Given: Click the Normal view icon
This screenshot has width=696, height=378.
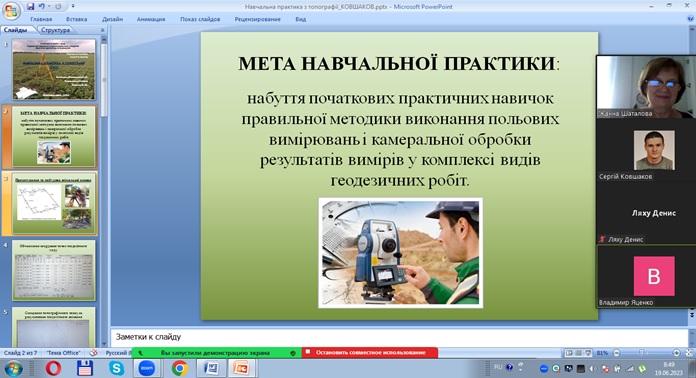Looking at the screenshot, I should click(x=569, y=353).
